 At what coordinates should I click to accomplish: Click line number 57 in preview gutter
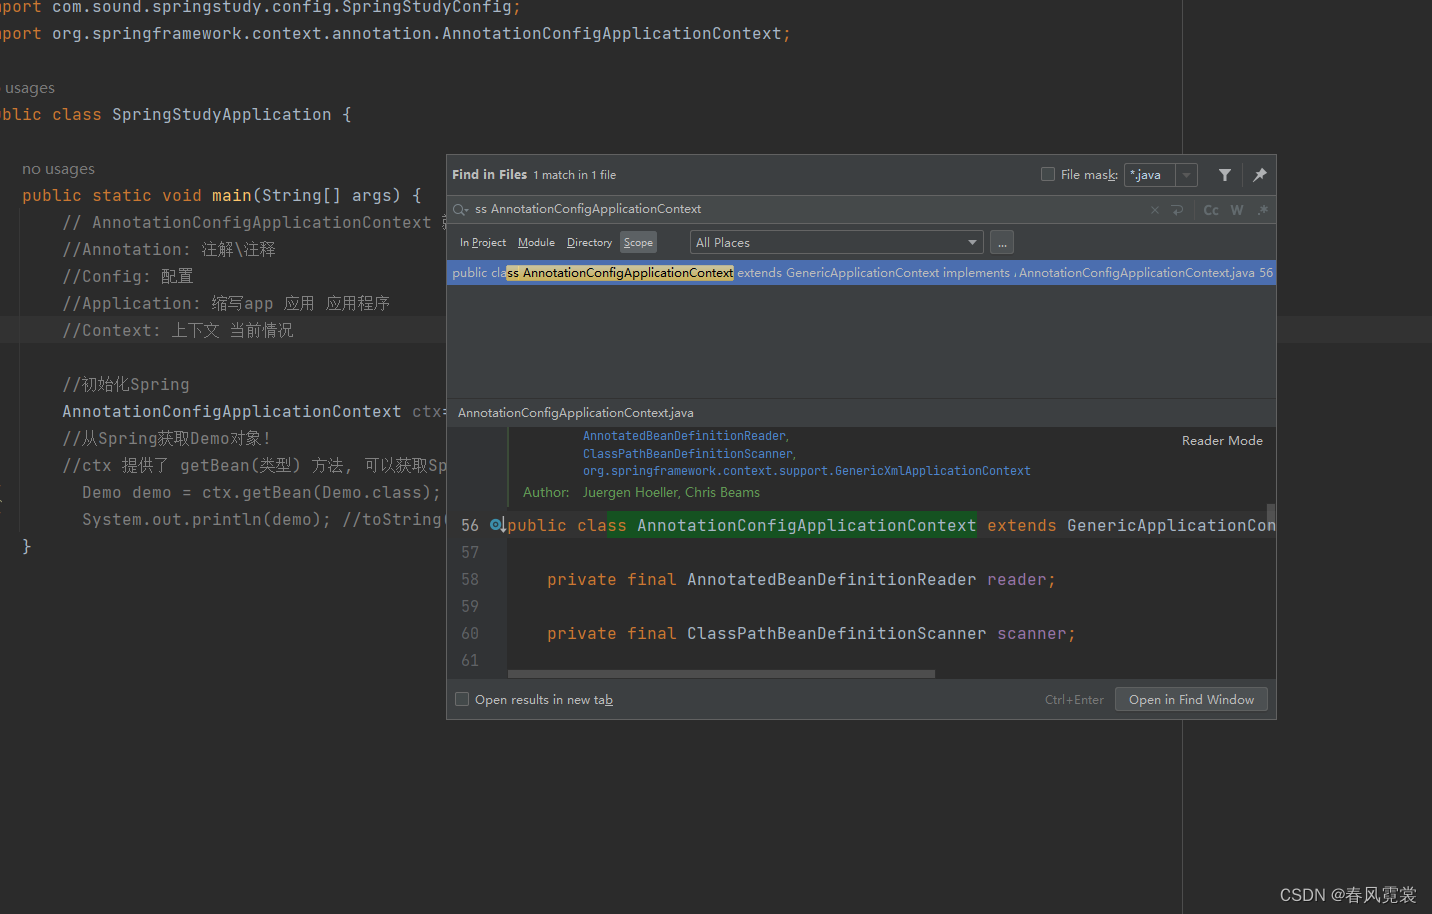coord(469,553)
